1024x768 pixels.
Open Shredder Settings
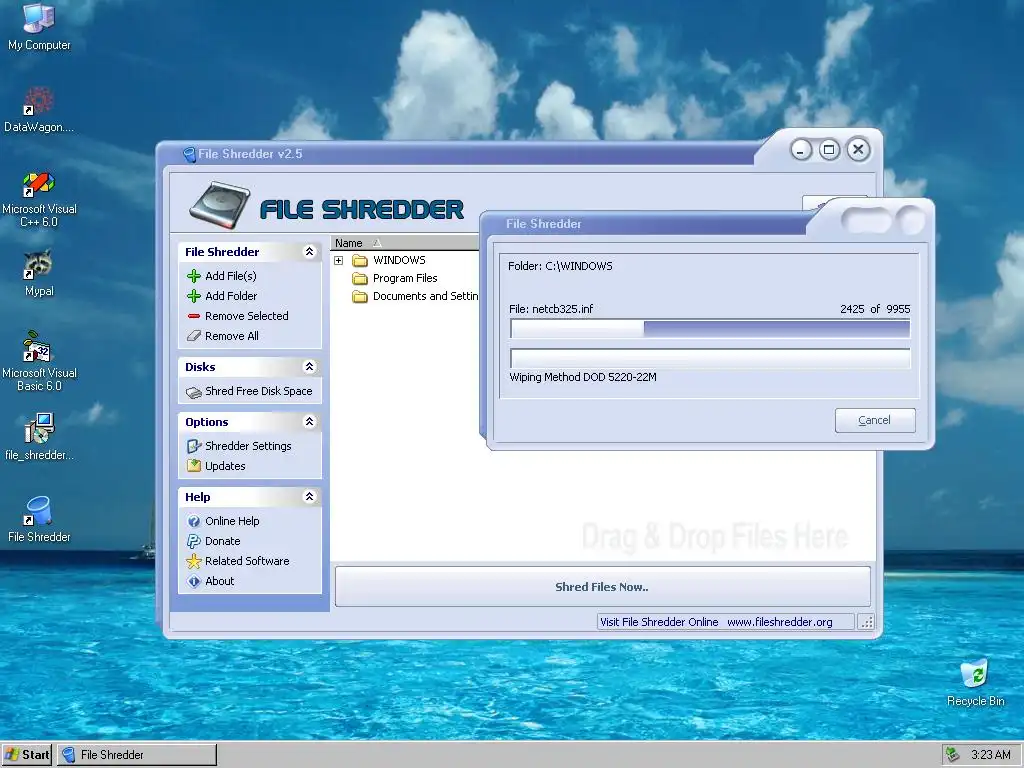pos(248,446)
